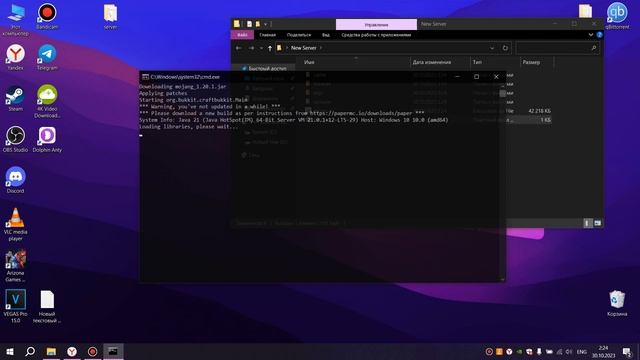This screenshot has height=360, width=640.
Task: Open This PC desktop icon
Action: pos(16,20)
